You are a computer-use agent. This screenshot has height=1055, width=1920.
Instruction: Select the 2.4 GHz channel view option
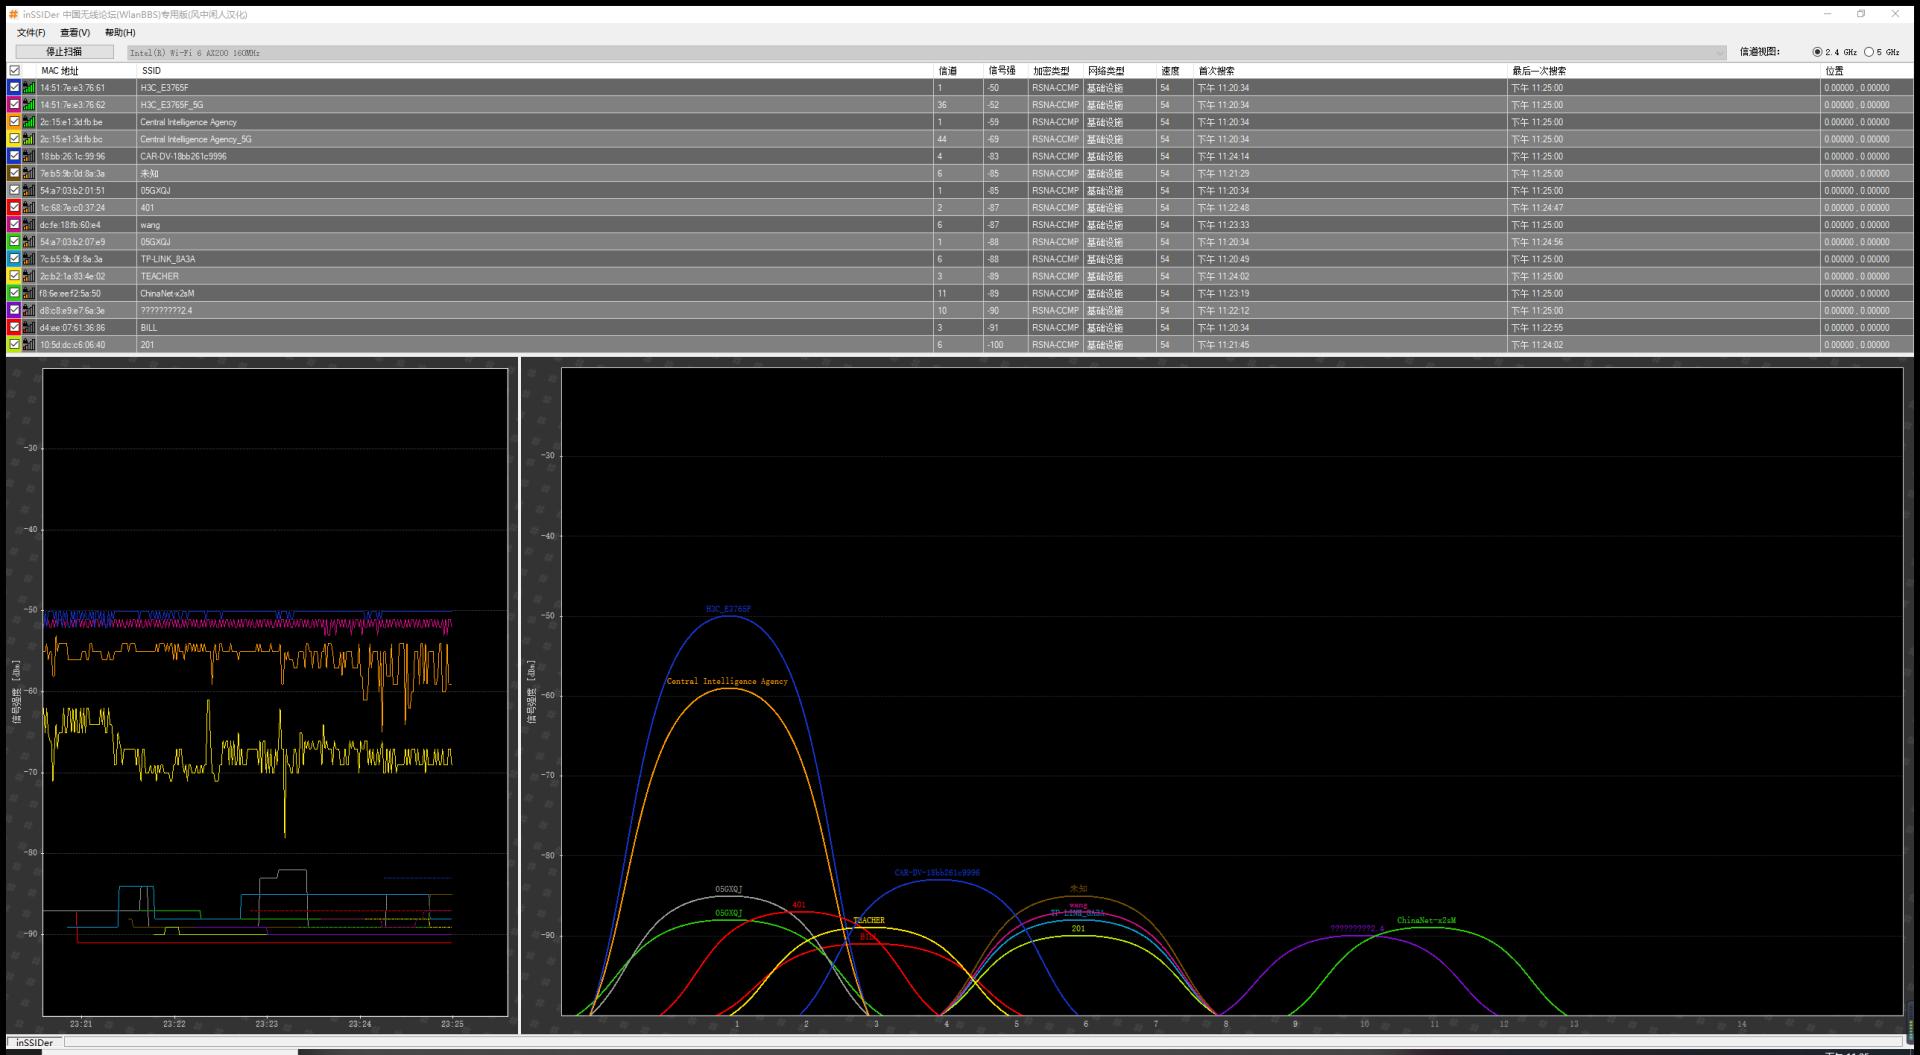(1817, 52)
